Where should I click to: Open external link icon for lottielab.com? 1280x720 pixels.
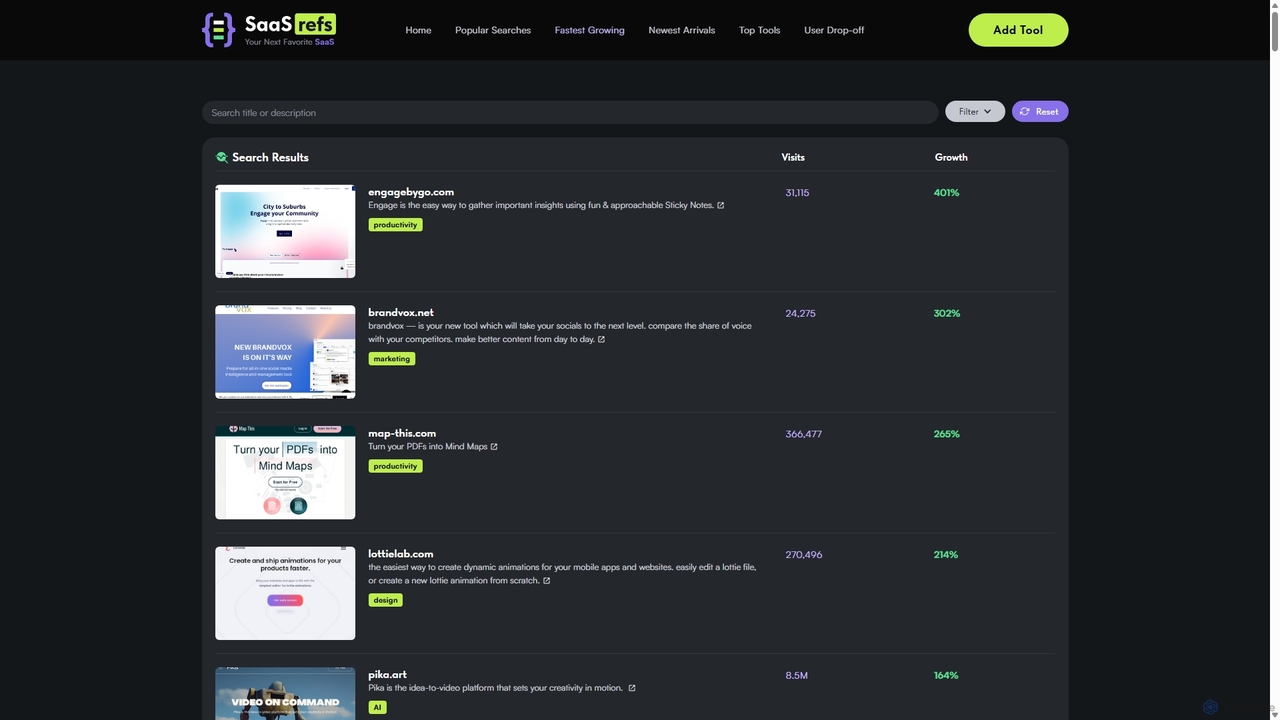[x=546, y=580]
